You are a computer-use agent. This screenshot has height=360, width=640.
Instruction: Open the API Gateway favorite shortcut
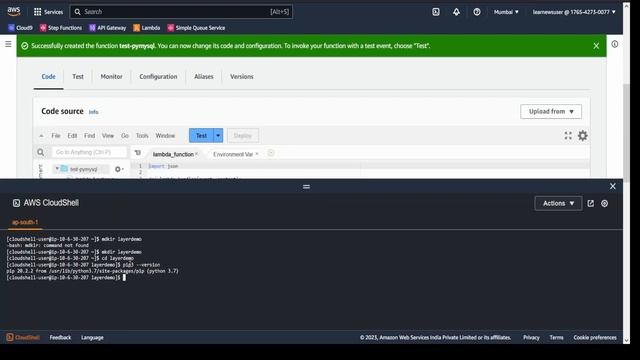[x=108, y=28]
